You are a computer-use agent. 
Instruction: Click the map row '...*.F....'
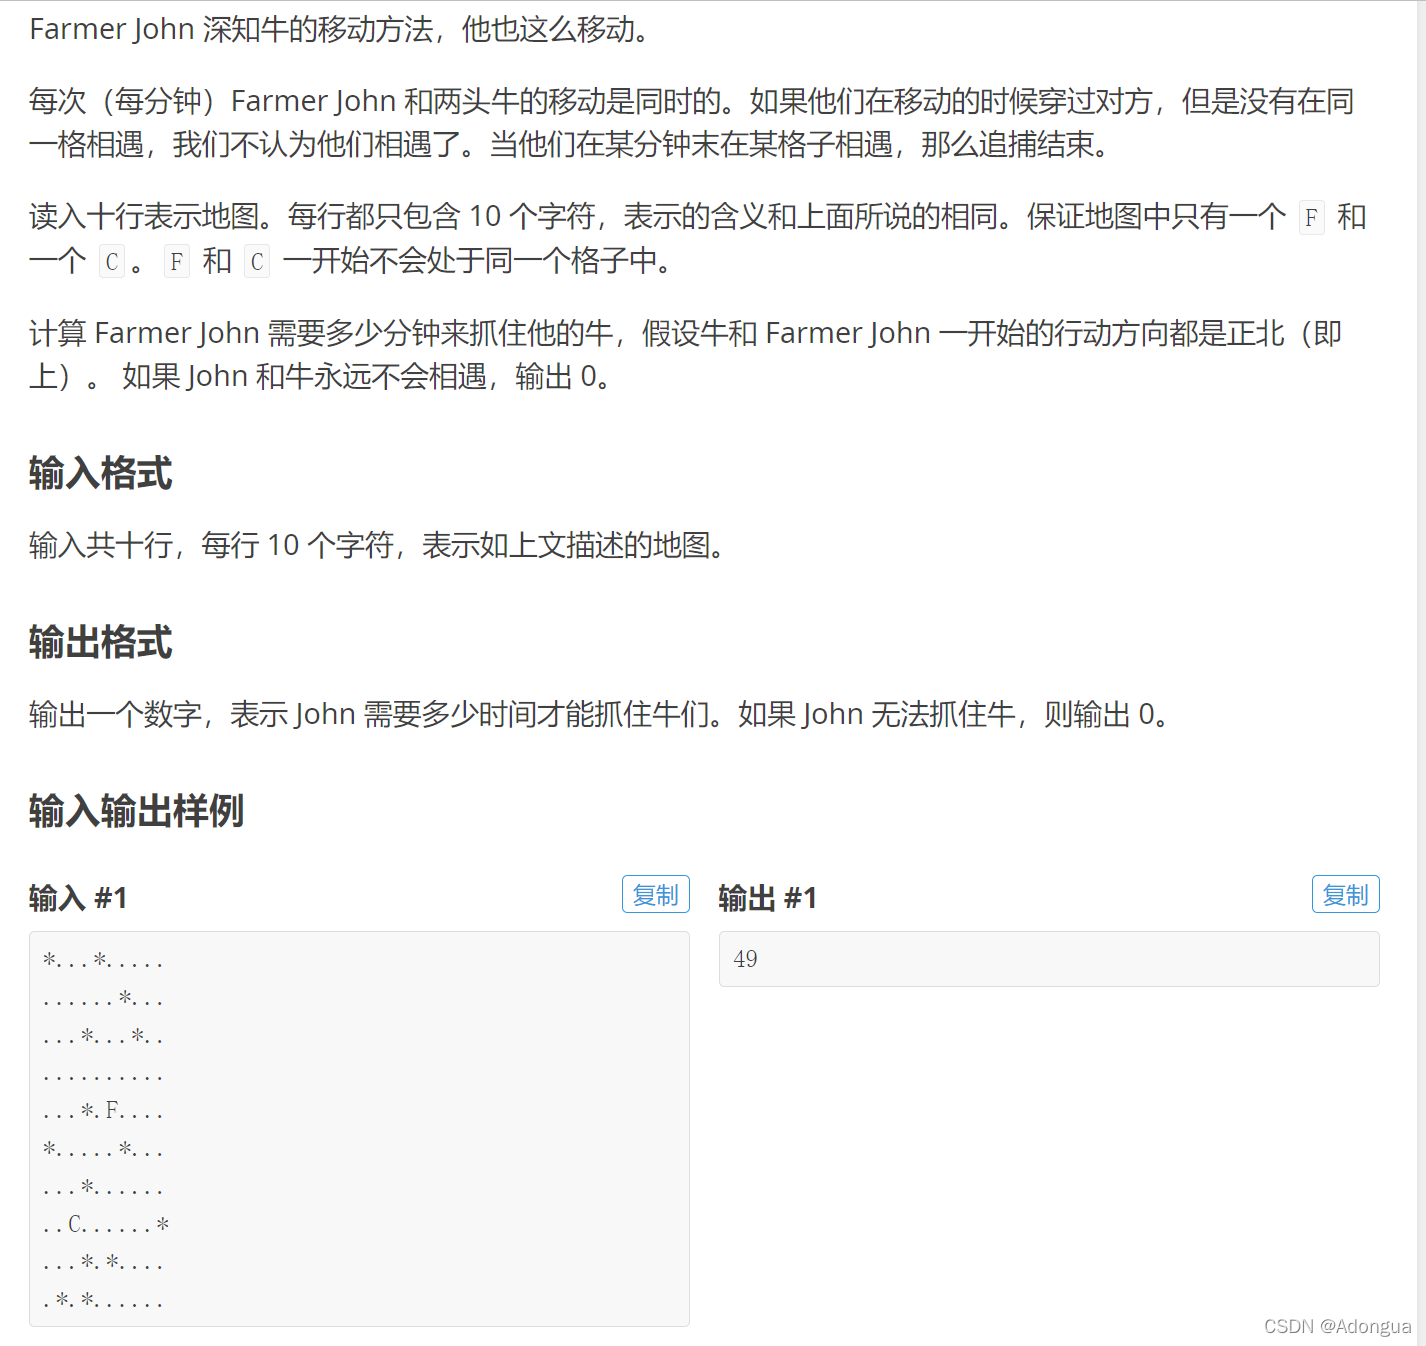(103, 1110)
